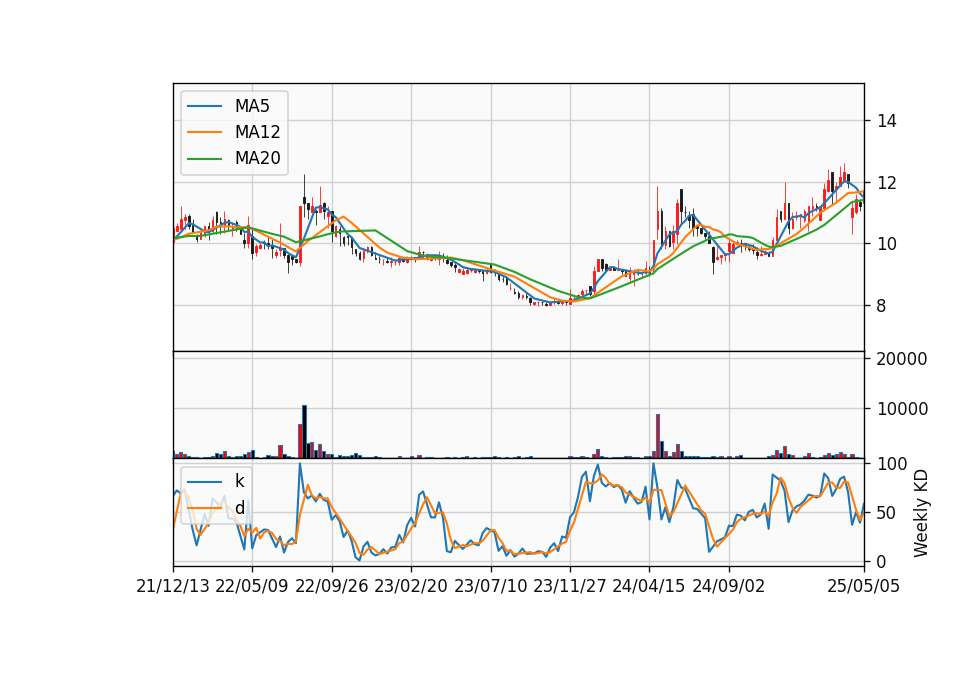Click the volume axis value 10000

(902, 409)
